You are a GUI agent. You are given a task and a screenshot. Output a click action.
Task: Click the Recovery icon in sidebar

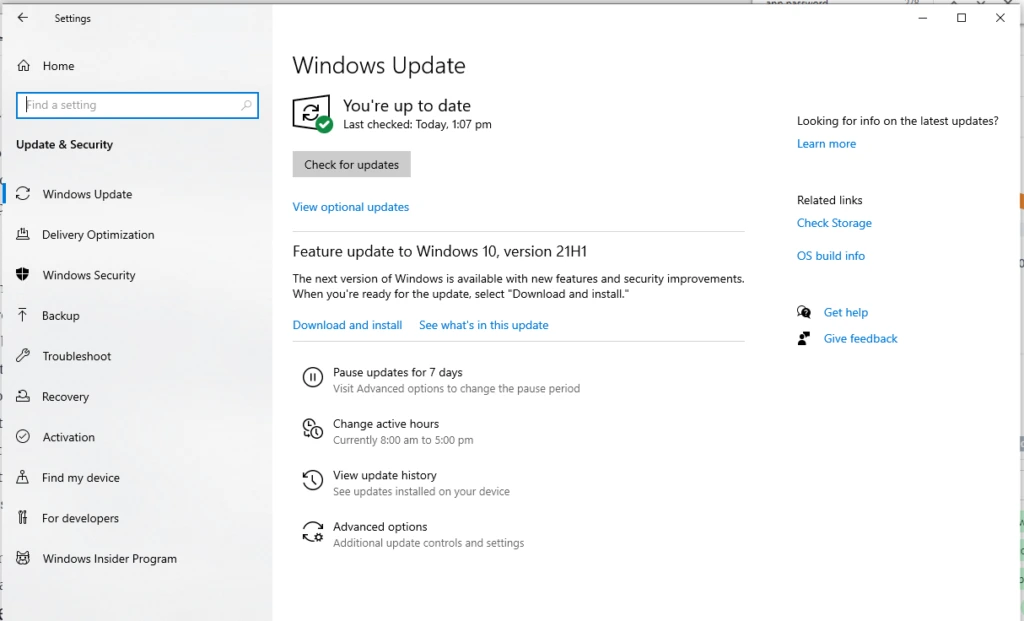pyautogui.click(x=23, y=396)
